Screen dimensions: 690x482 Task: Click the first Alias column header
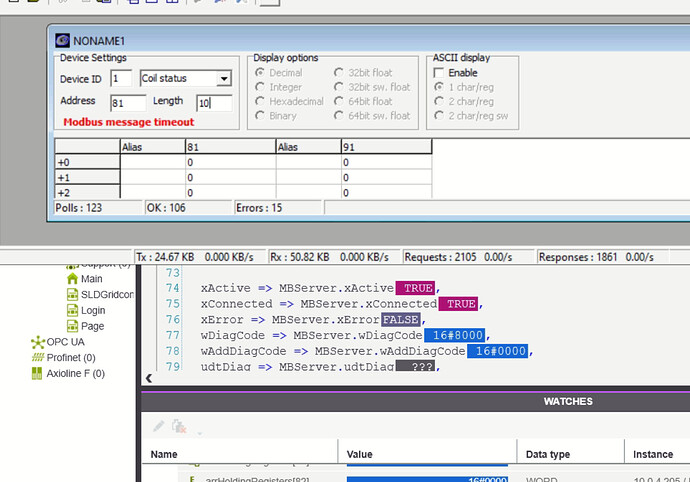point(153,147)
